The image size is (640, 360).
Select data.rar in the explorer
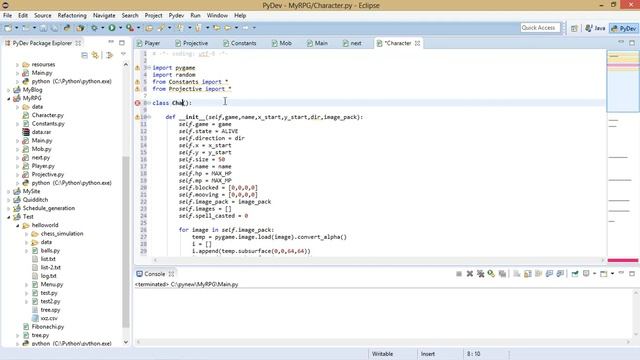(x=41, y=132)
